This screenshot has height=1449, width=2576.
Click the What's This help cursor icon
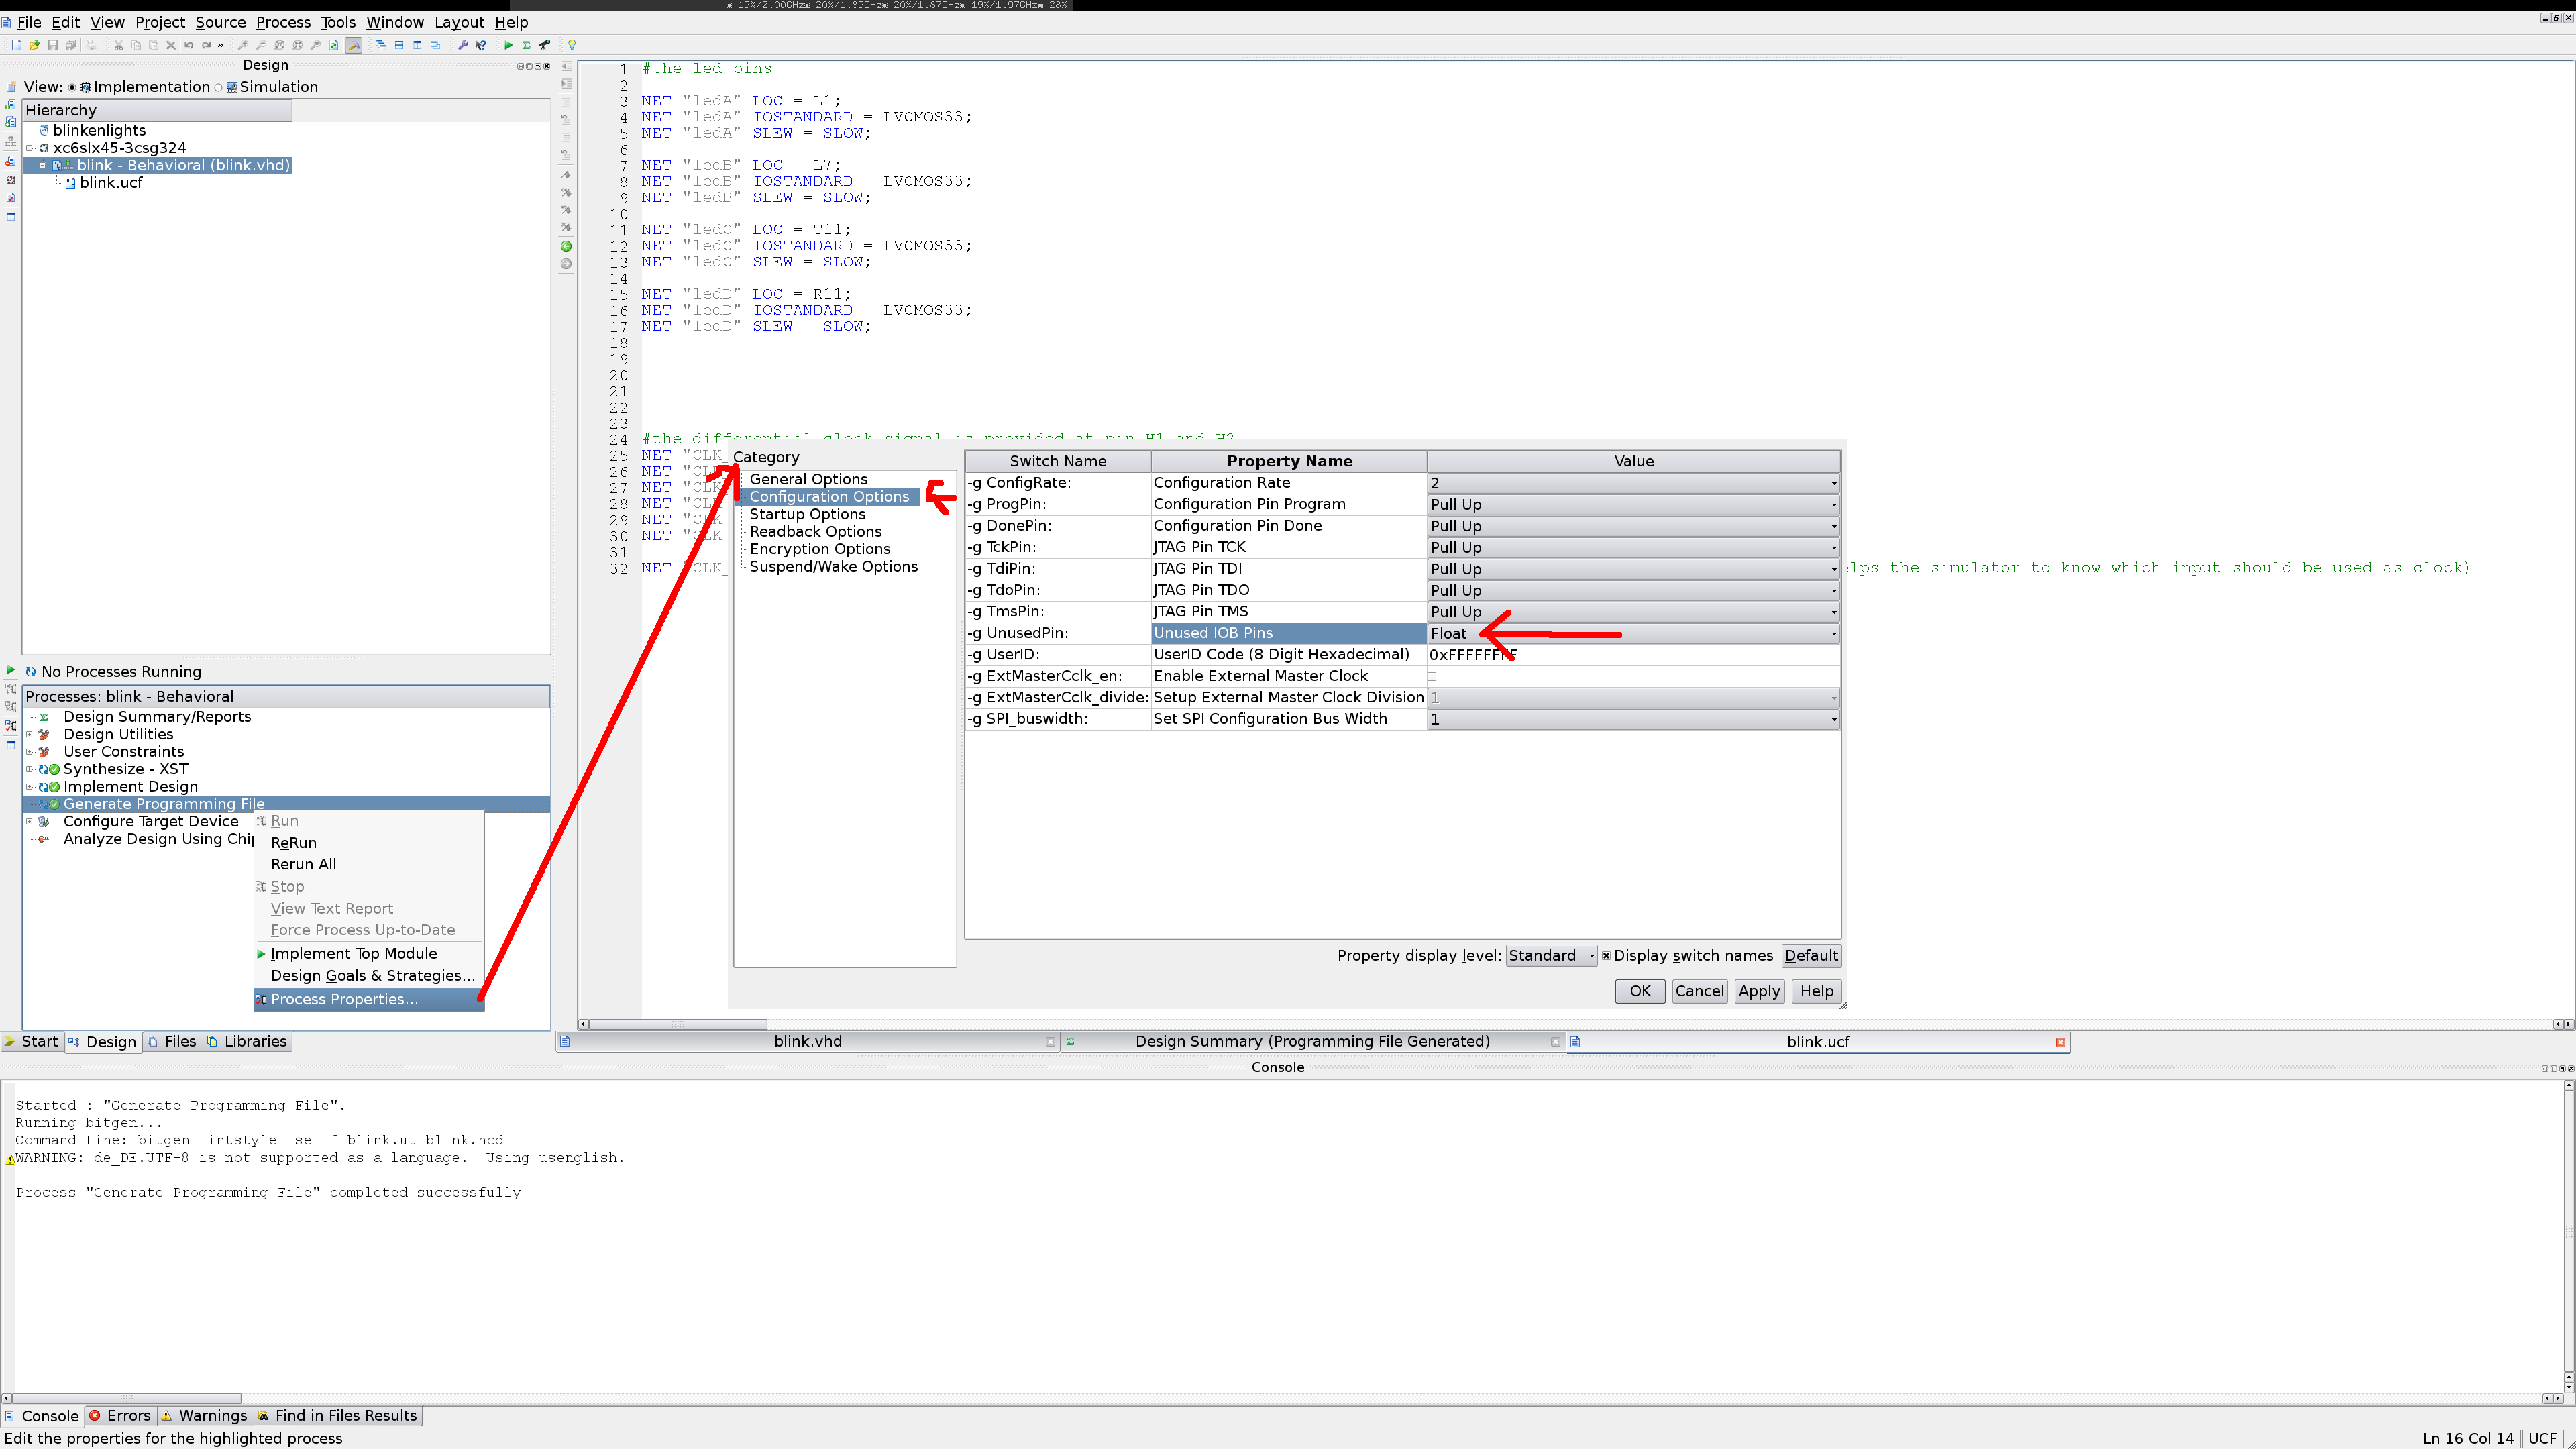tap(481, 45)
